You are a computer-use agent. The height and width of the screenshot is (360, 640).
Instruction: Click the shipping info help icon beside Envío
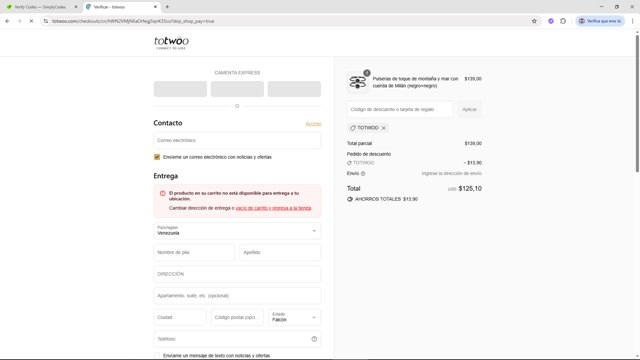coord(363,173)
